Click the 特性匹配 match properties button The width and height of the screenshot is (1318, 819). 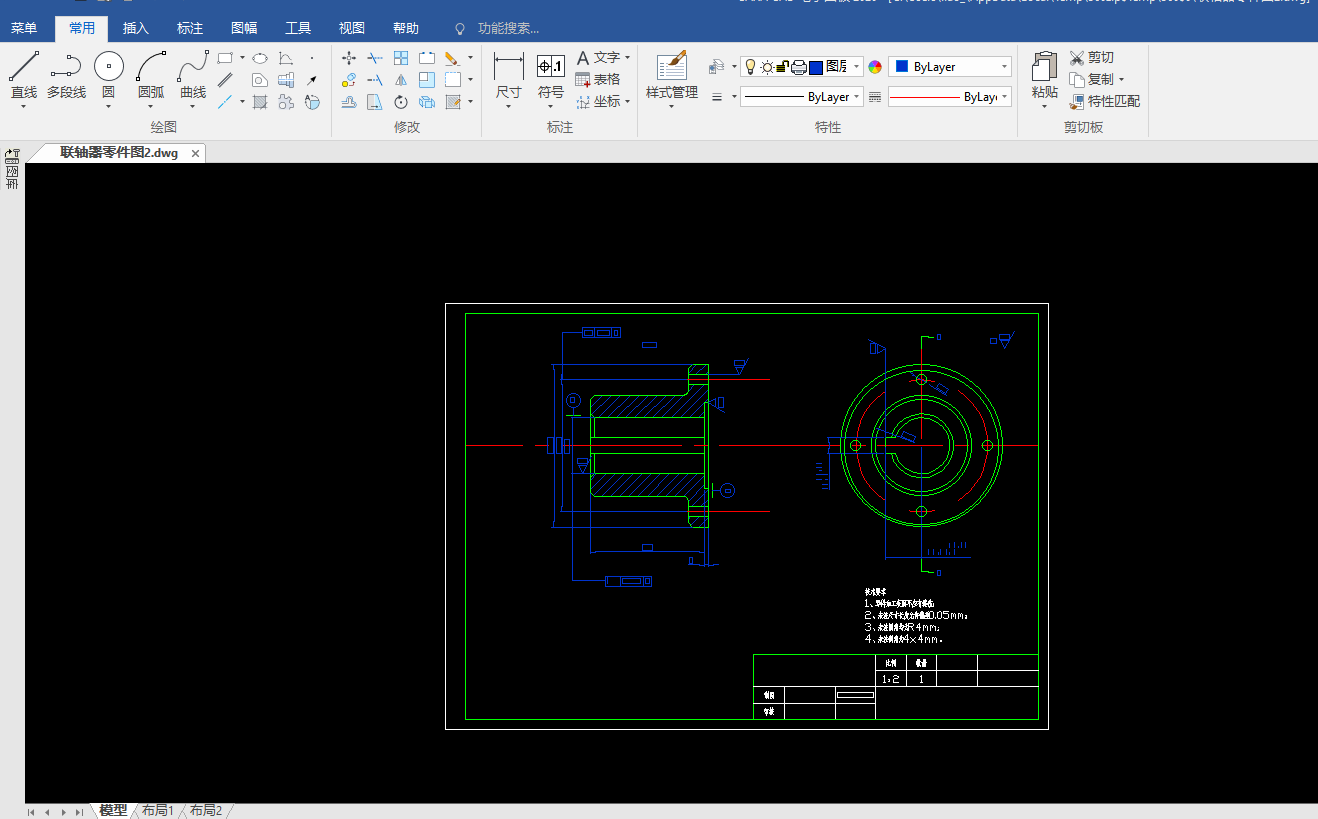pos(1105,101)
